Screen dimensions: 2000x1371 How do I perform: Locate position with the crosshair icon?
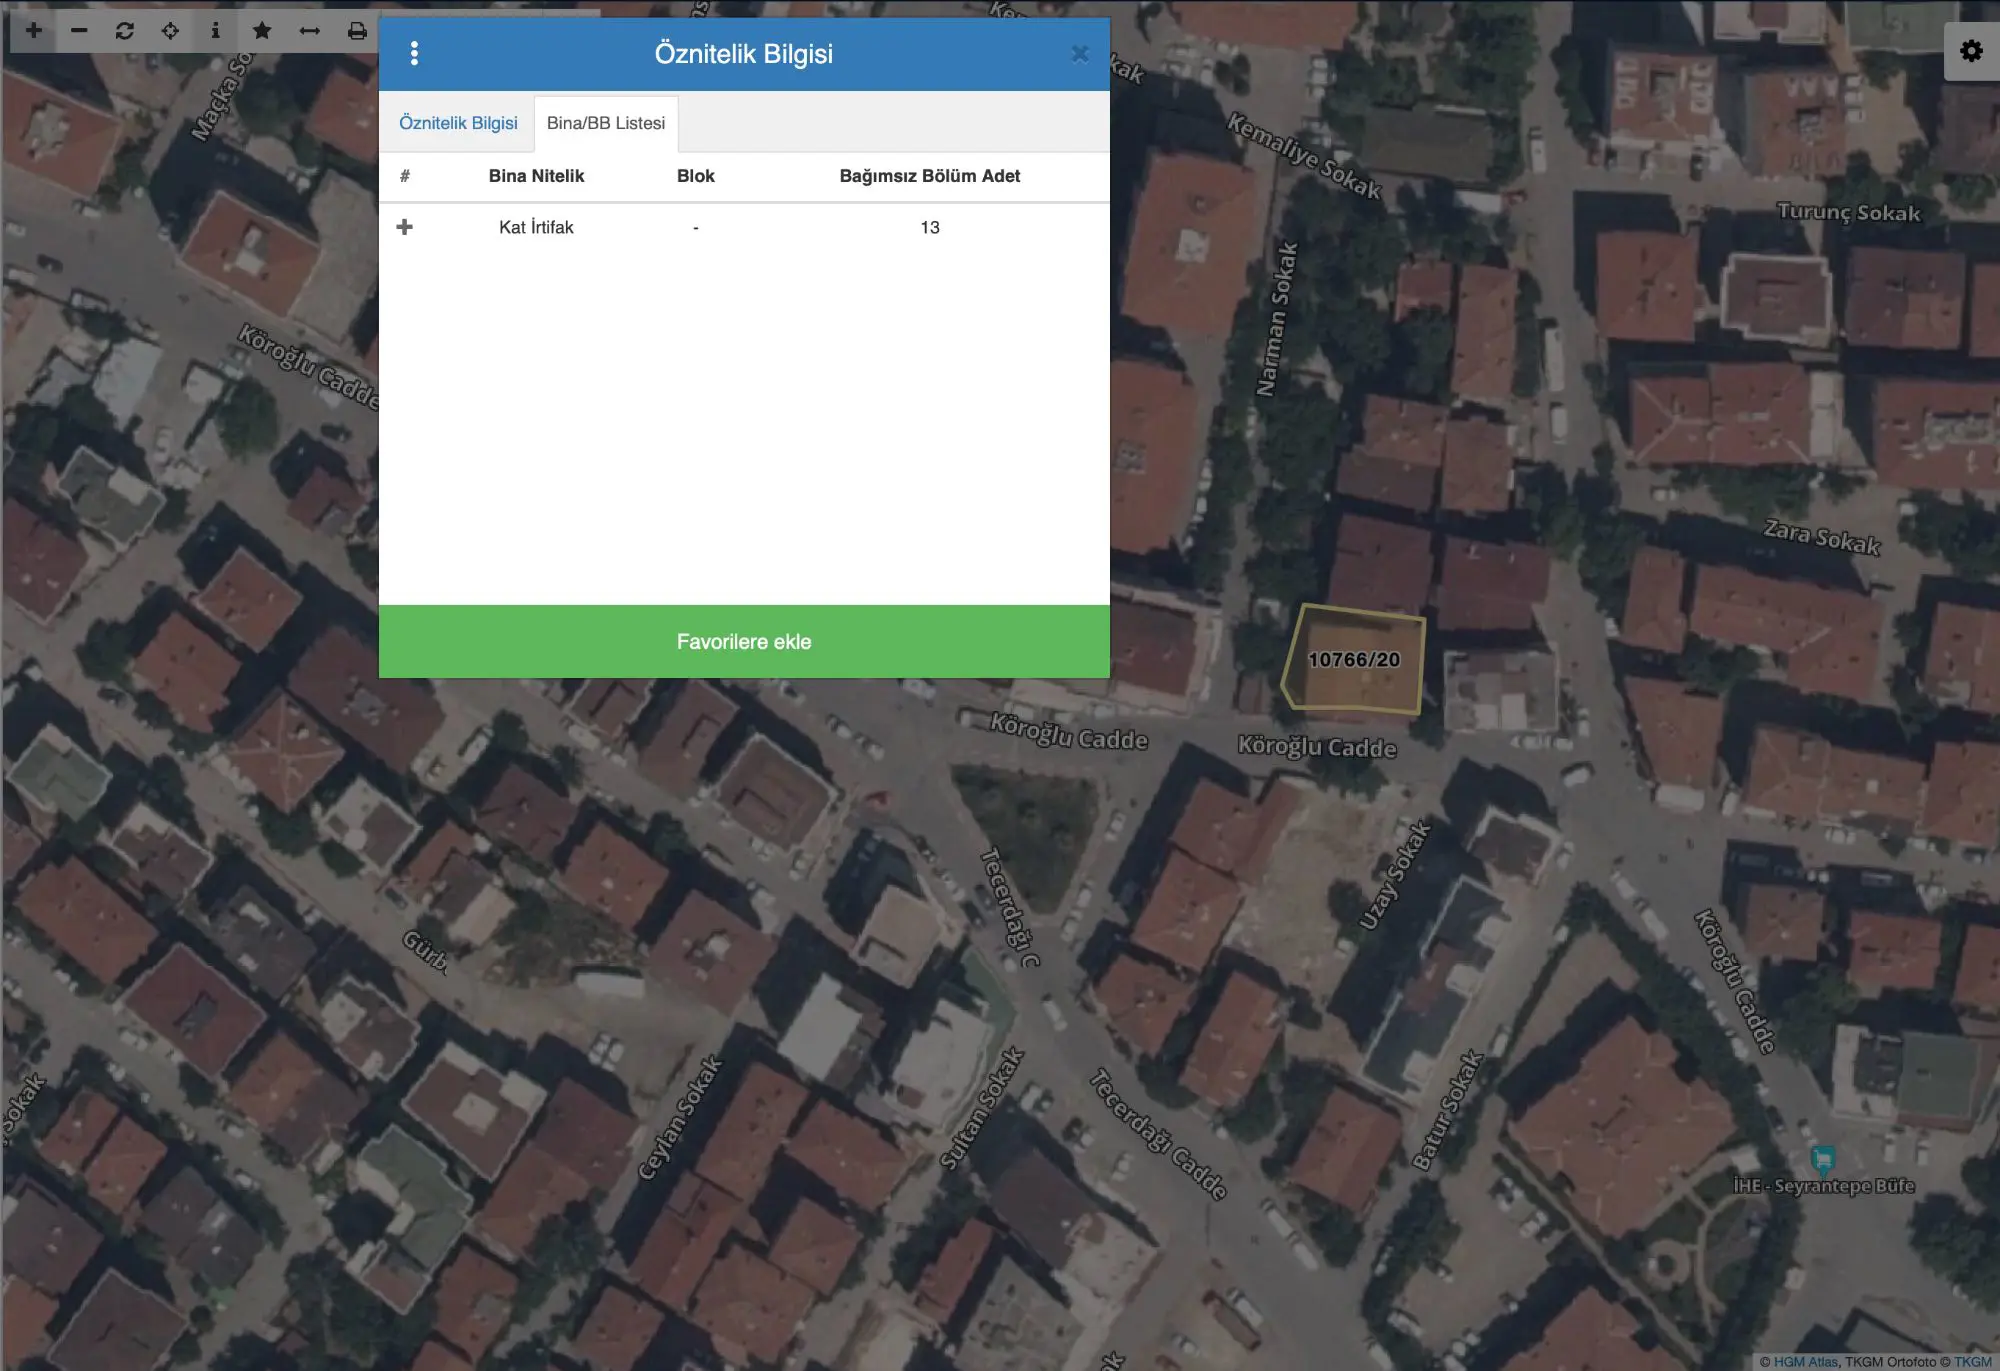[170, 31]
